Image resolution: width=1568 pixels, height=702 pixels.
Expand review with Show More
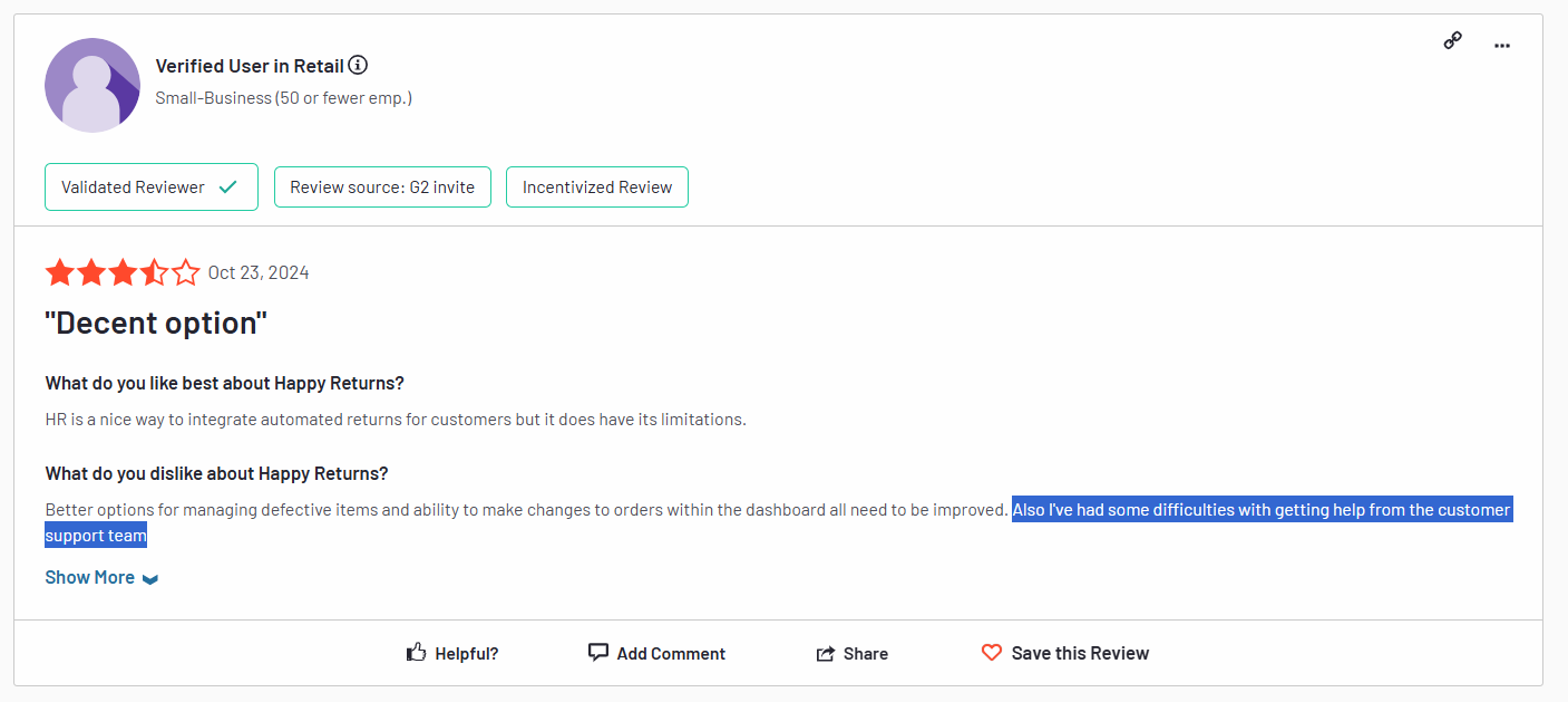(102, 577)
